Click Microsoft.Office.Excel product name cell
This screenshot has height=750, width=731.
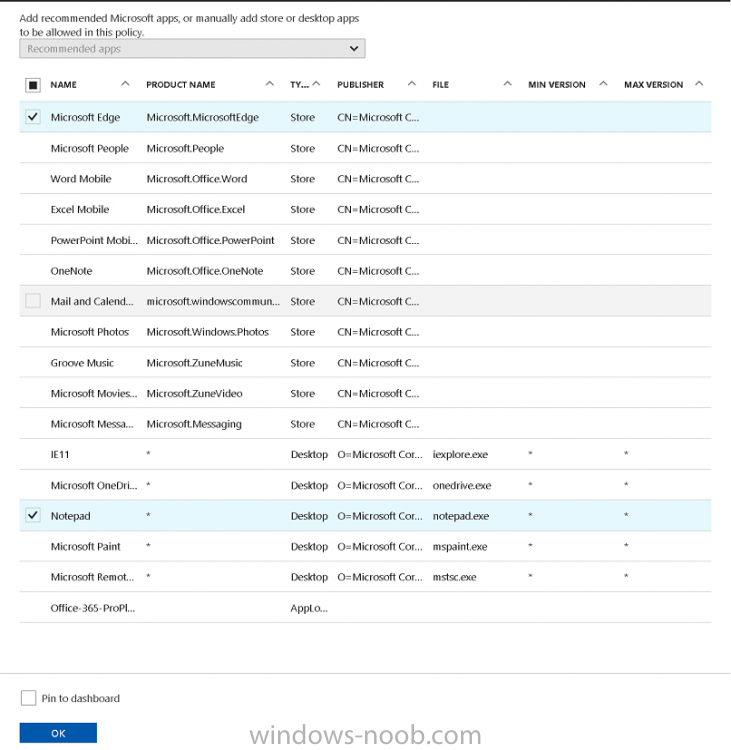pyautogui.click(x=196, y=209)
